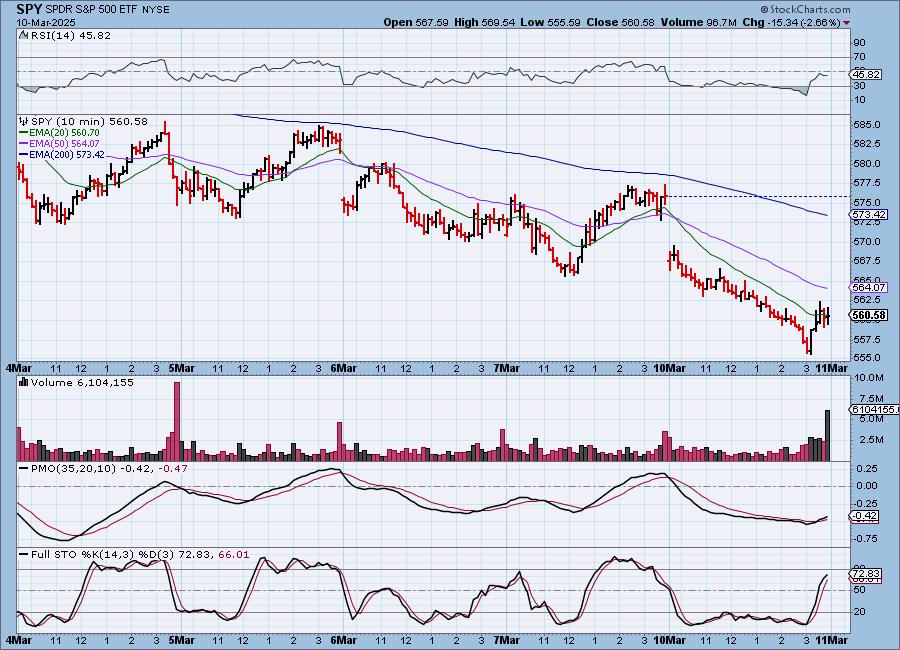Click the red down arrow next to Chg
The width and height of the screenshot is (900, 650).
pyautogui.click(x=847, y=22)
